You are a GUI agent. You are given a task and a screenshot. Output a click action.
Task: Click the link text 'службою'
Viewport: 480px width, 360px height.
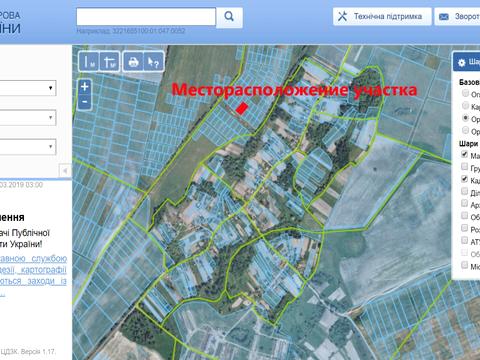pyautogui.click(x=49, y=258)
